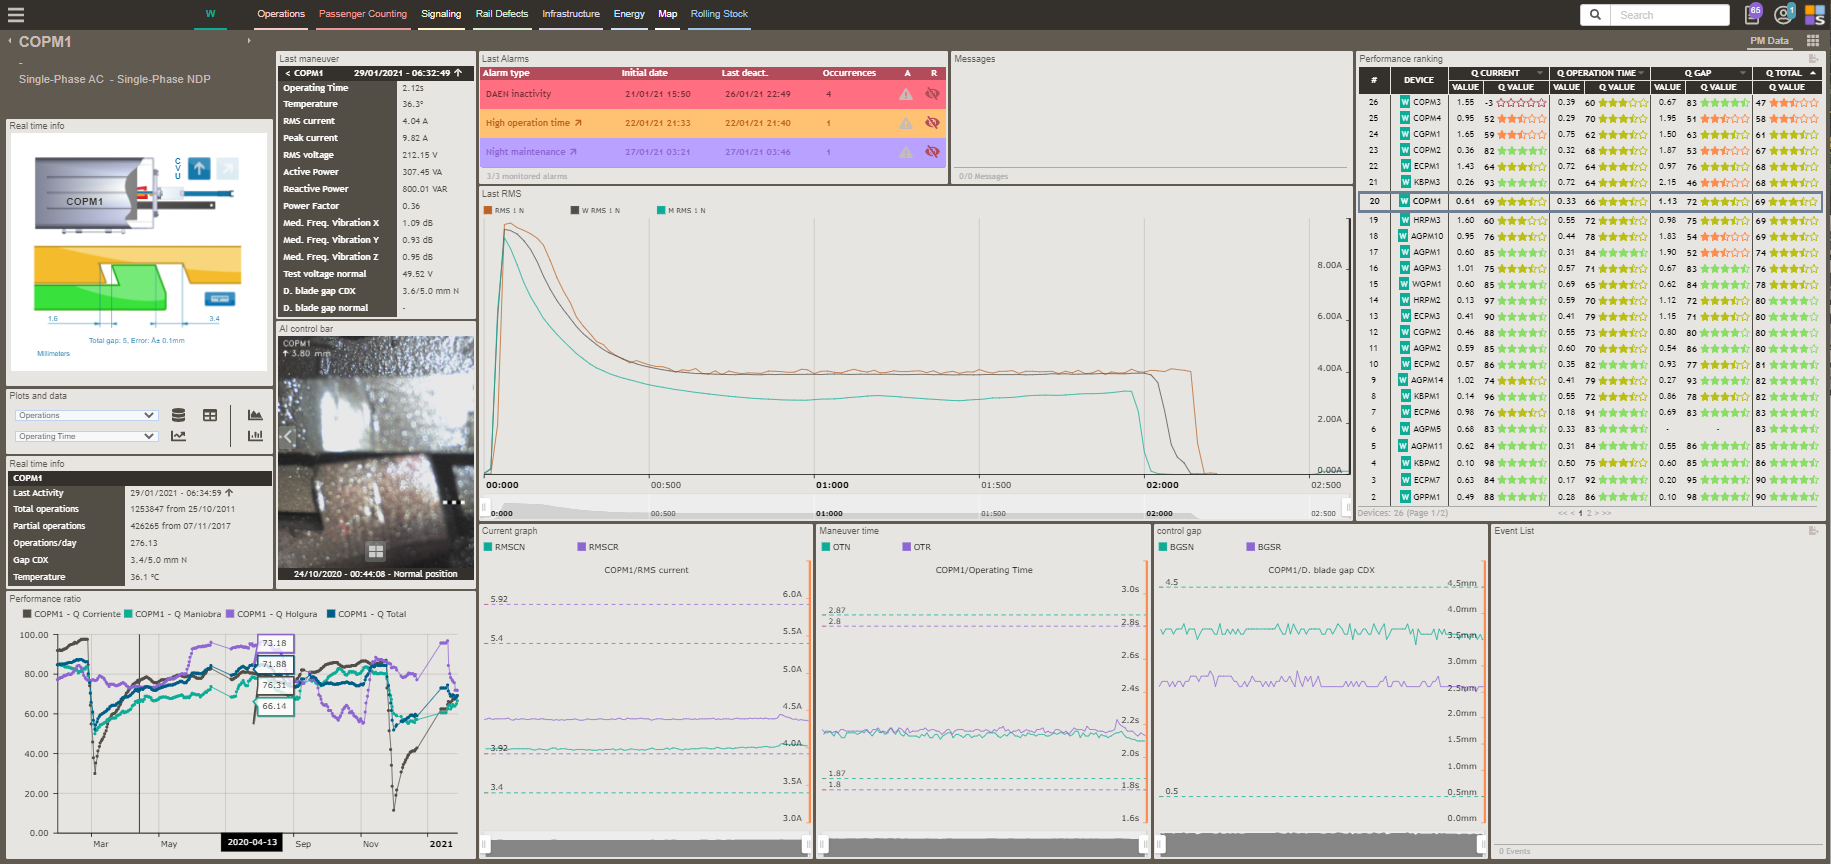Image resolution: width=1831 pixels, height=864 pixels.
Task: Switch to the Operations tab
Action: point(281,14)
